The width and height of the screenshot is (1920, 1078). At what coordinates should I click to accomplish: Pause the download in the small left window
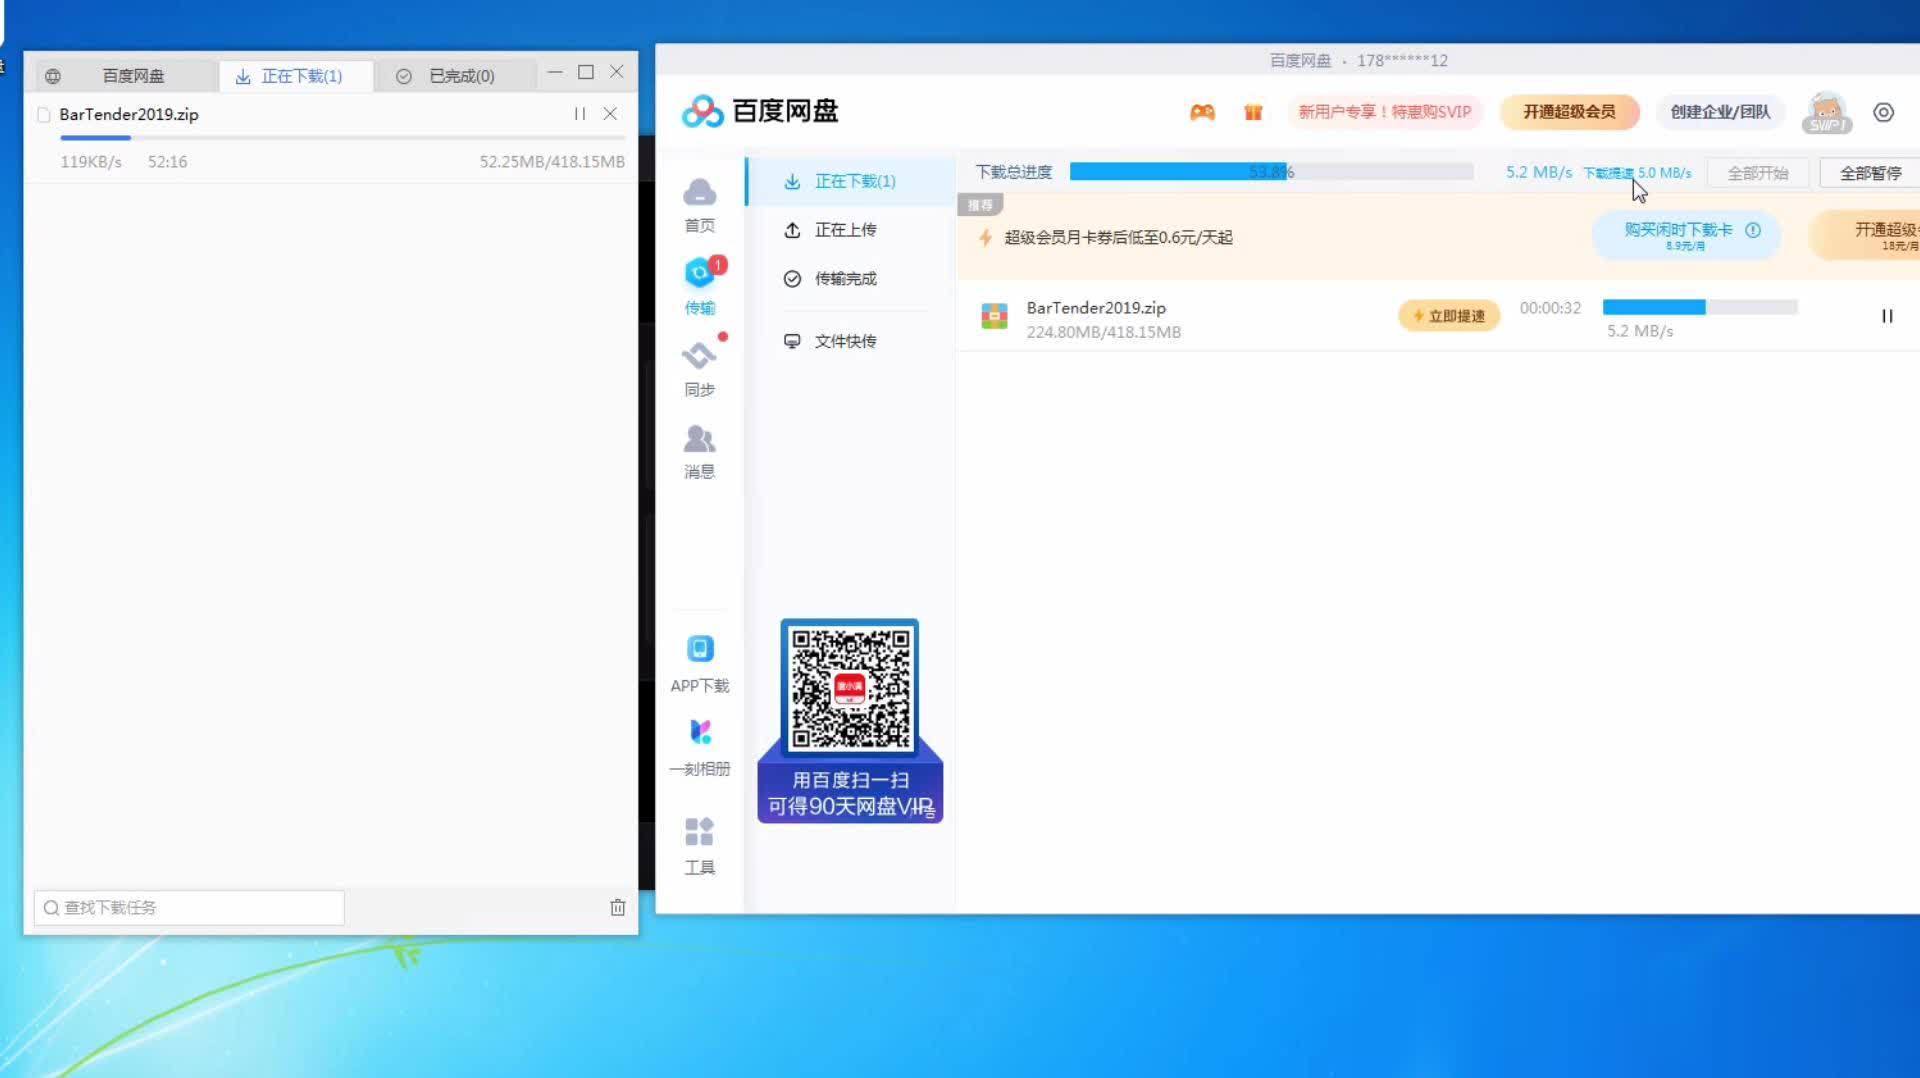point(579,114)
